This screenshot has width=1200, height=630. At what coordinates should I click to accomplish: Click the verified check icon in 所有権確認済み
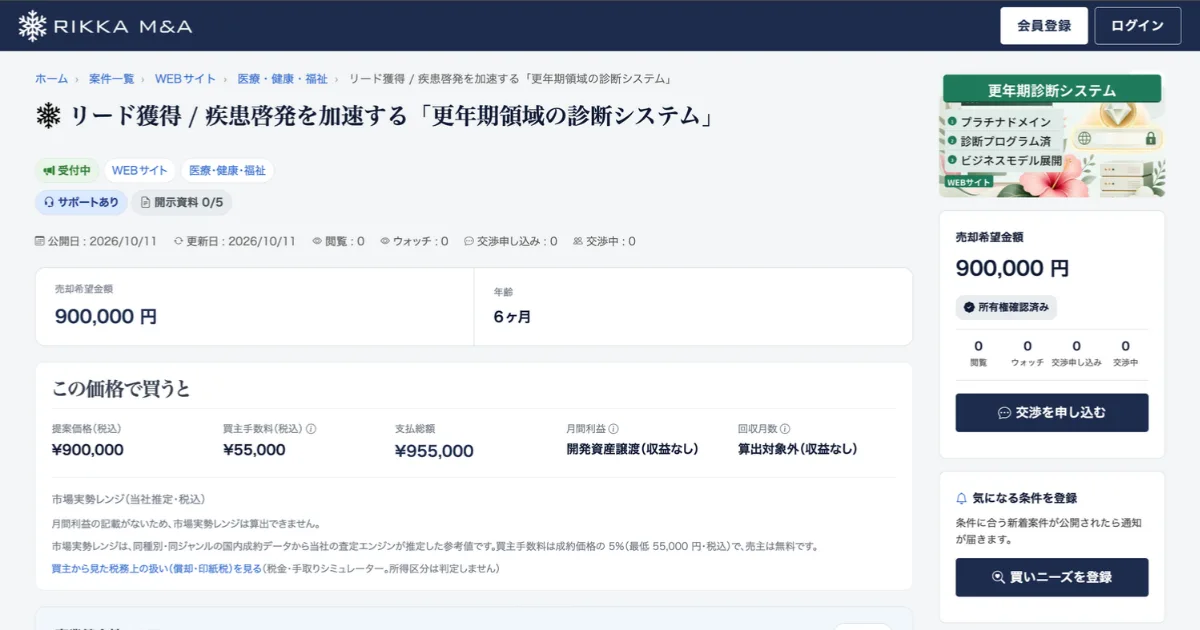click(x=969, y=307)
